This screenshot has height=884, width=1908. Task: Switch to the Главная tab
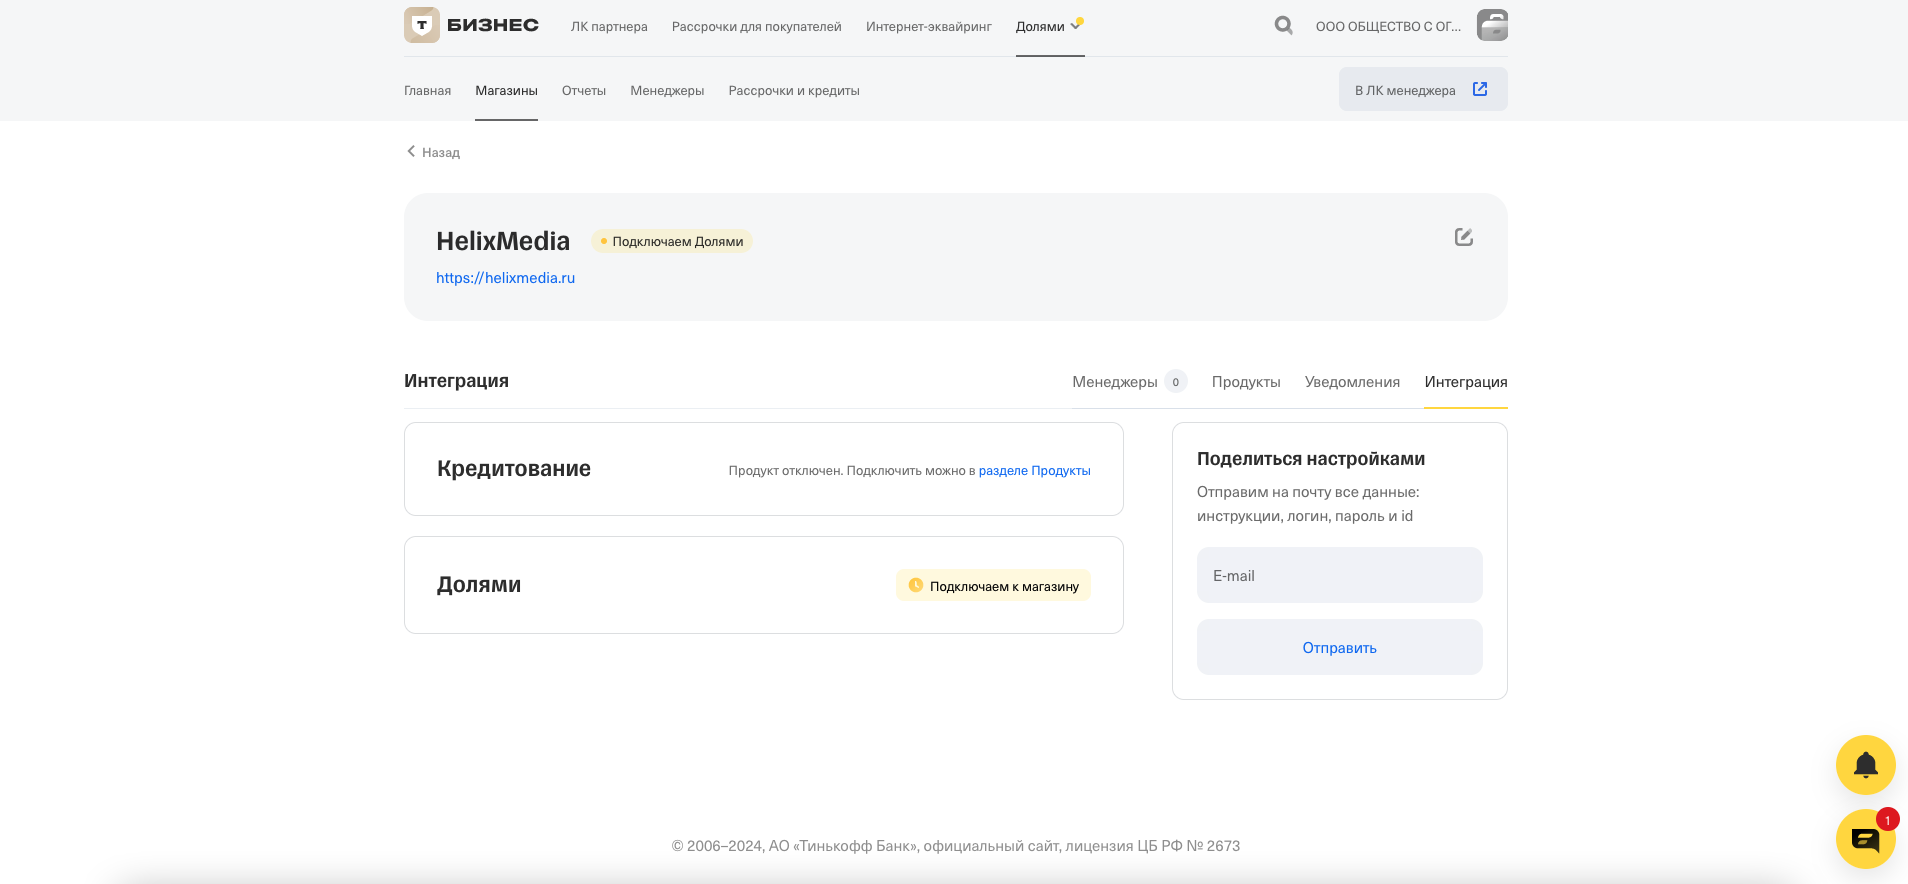pyautogui.click(x=428, y=91)
